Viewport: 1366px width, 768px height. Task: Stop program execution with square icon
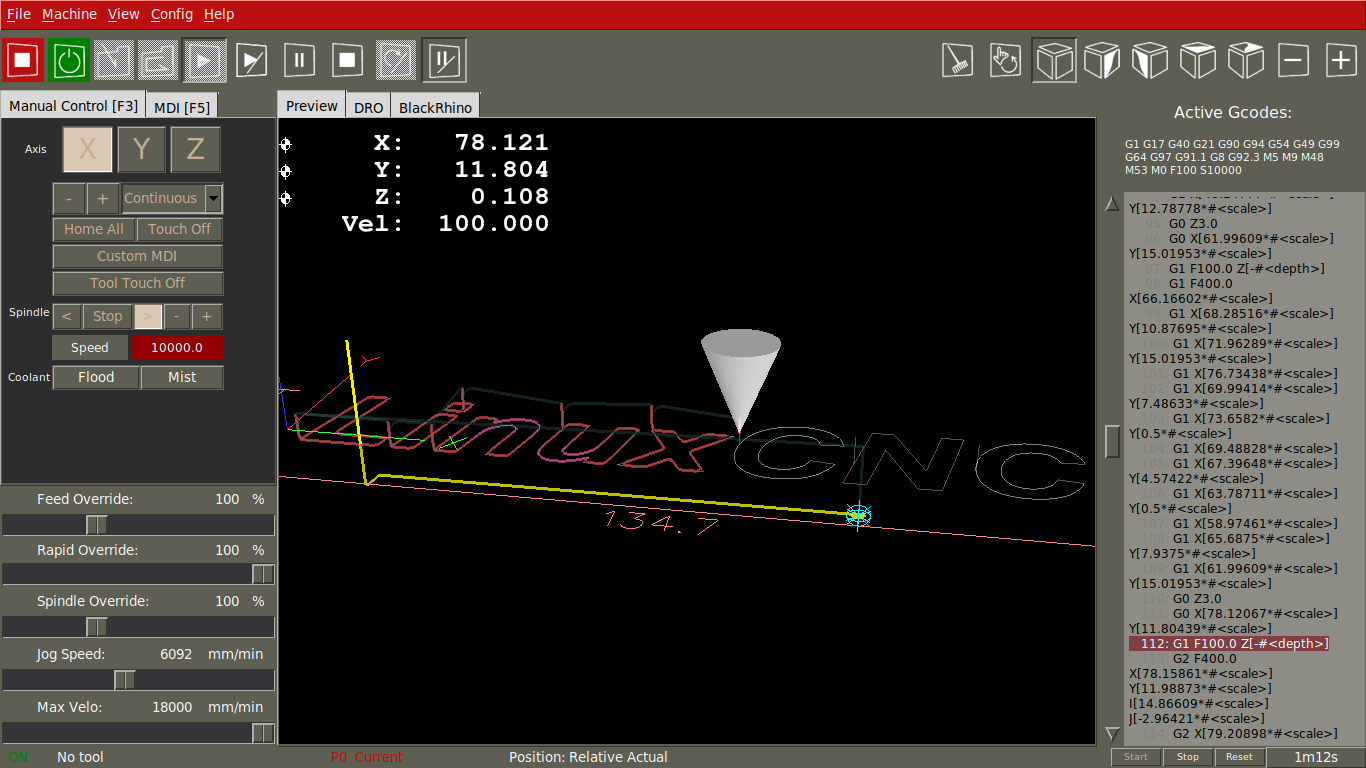(x=347, y=61)
